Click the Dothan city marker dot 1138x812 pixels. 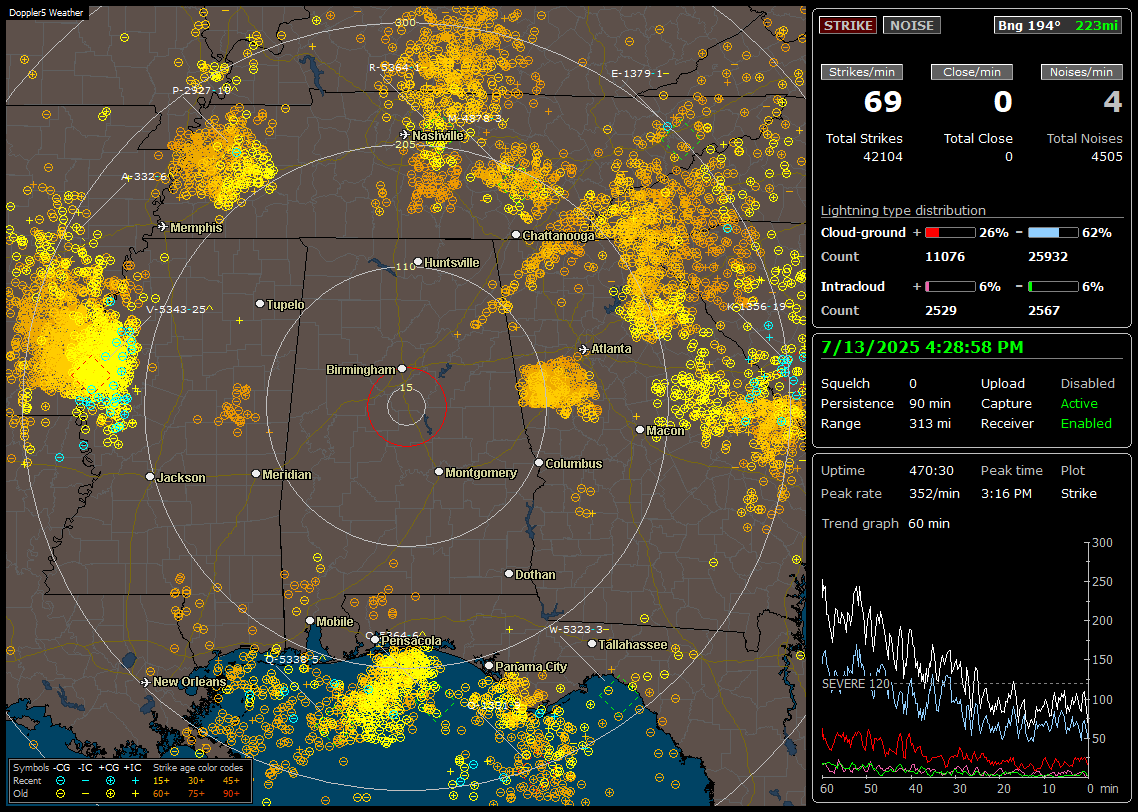pyautogui.click(x=509, y=573)
